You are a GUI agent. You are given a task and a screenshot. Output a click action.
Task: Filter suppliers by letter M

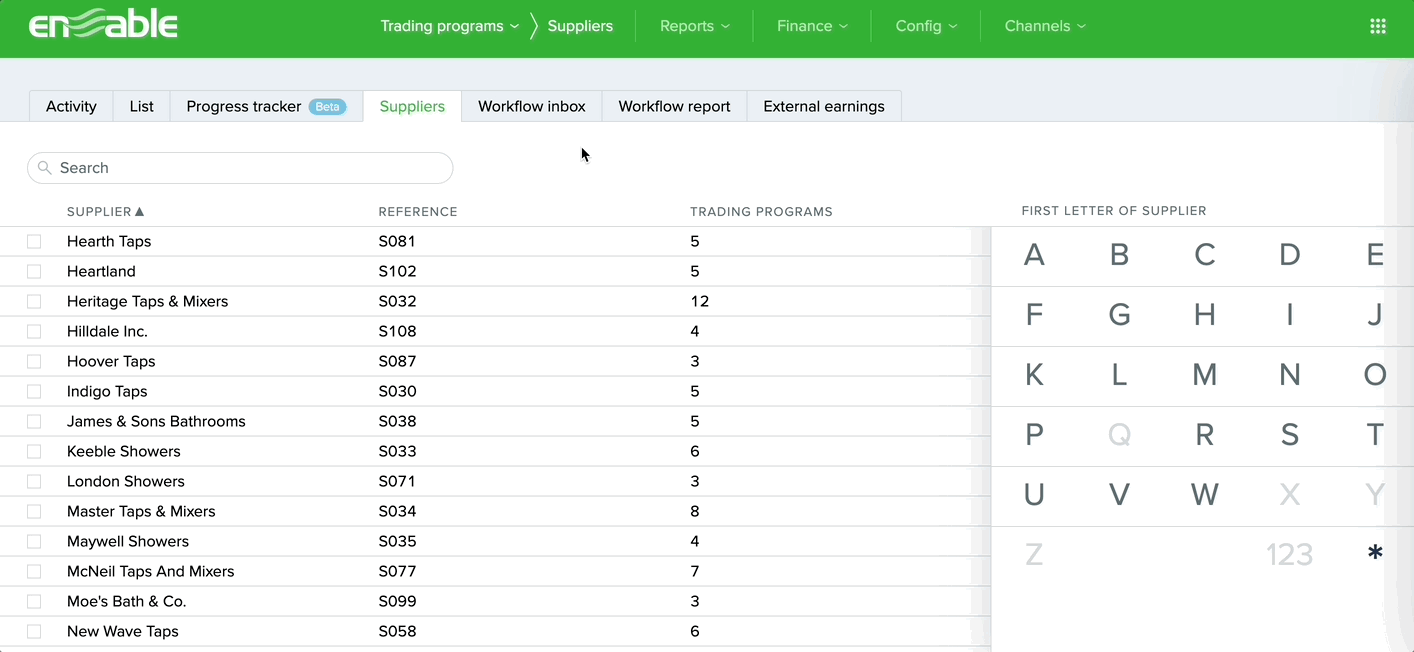click(1205, 375)
